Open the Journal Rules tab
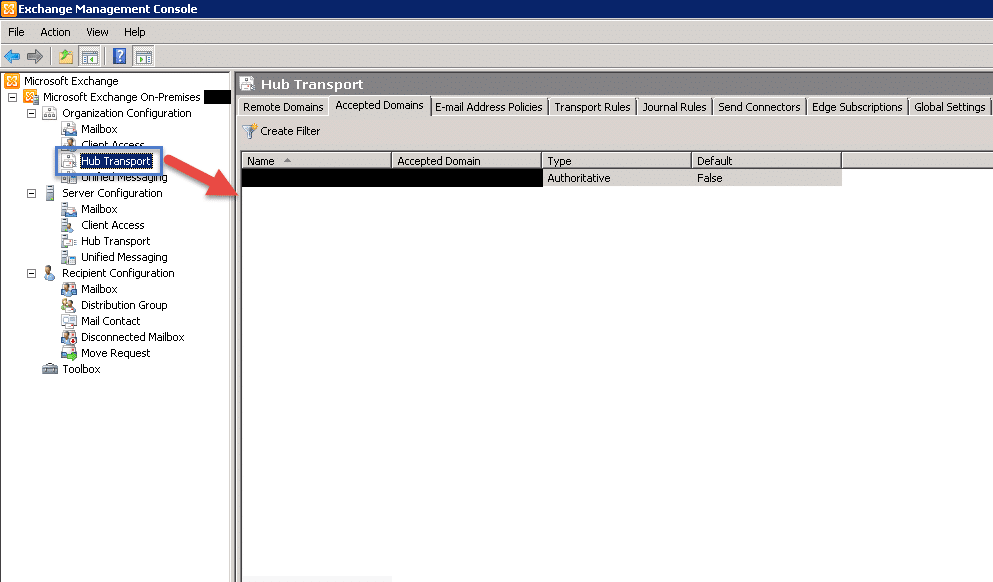Screen dimensions: 993x582 (x=674, y=107)
